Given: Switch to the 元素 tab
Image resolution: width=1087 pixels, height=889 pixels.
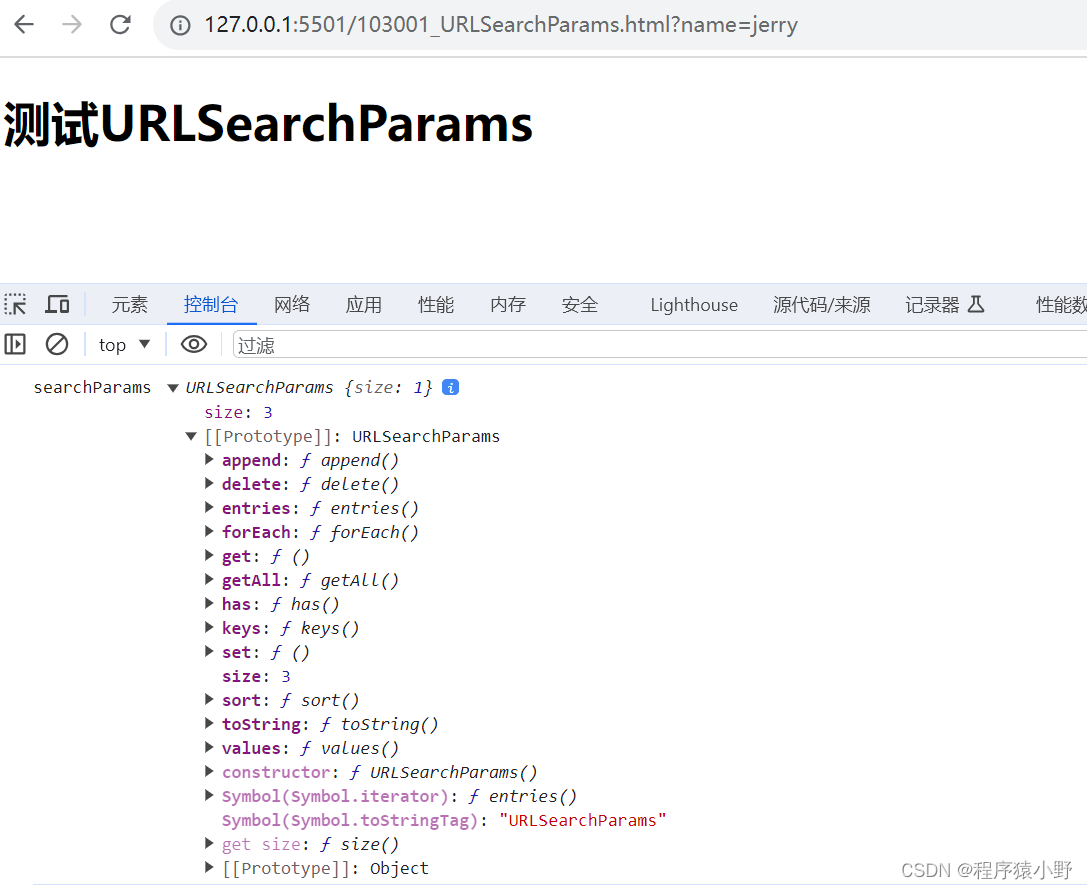Looking at the screenshot, I should point(130,305).
